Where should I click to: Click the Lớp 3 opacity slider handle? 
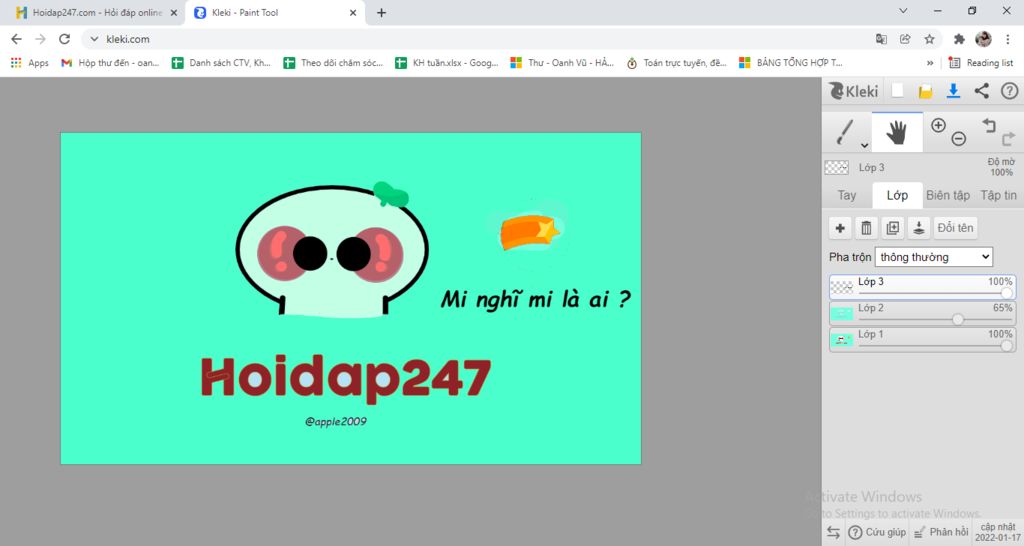(x=1007, y=293)
